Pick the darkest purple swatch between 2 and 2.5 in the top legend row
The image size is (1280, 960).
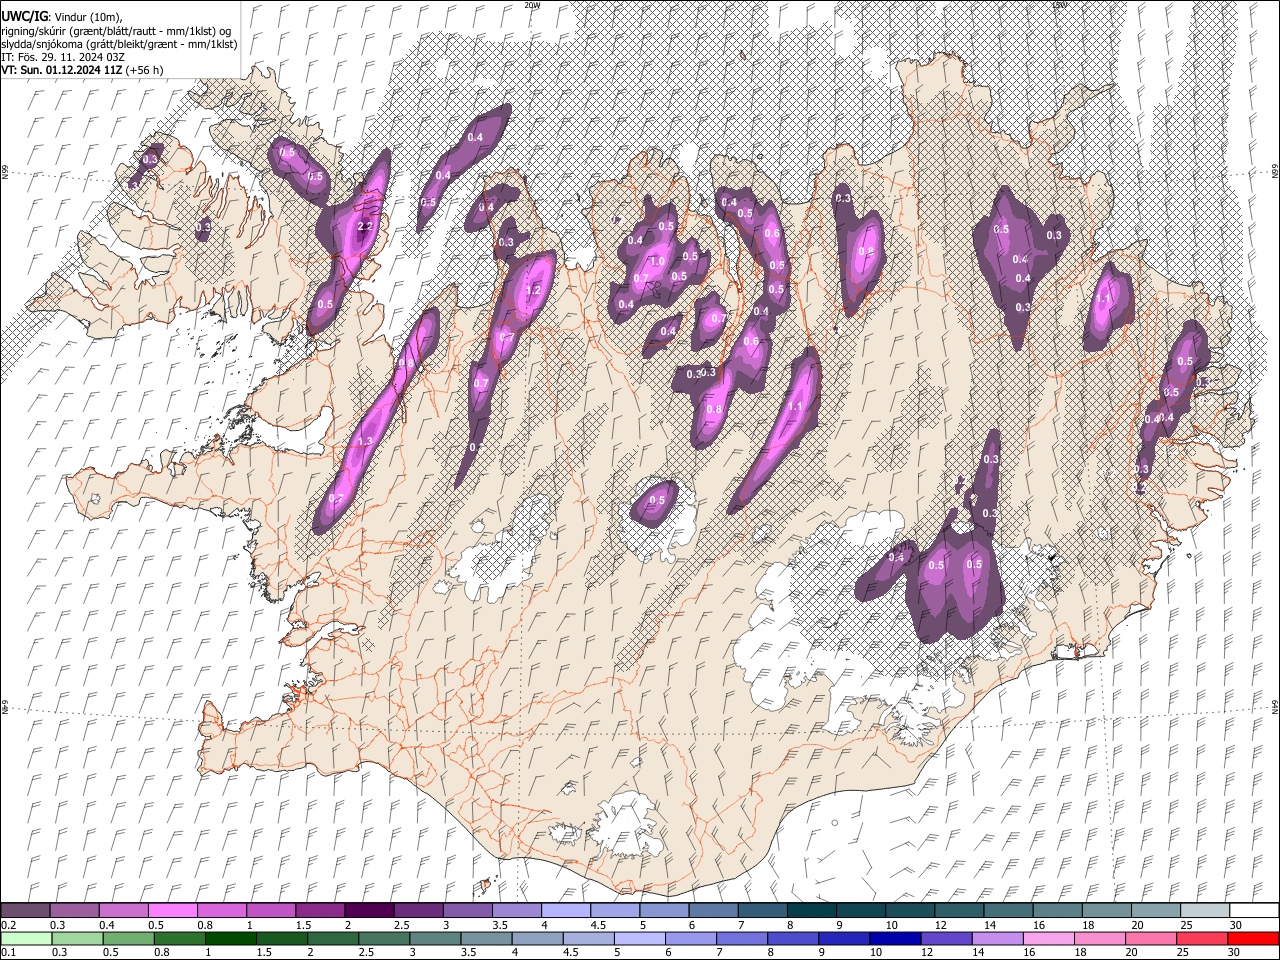tap(368, 910)
